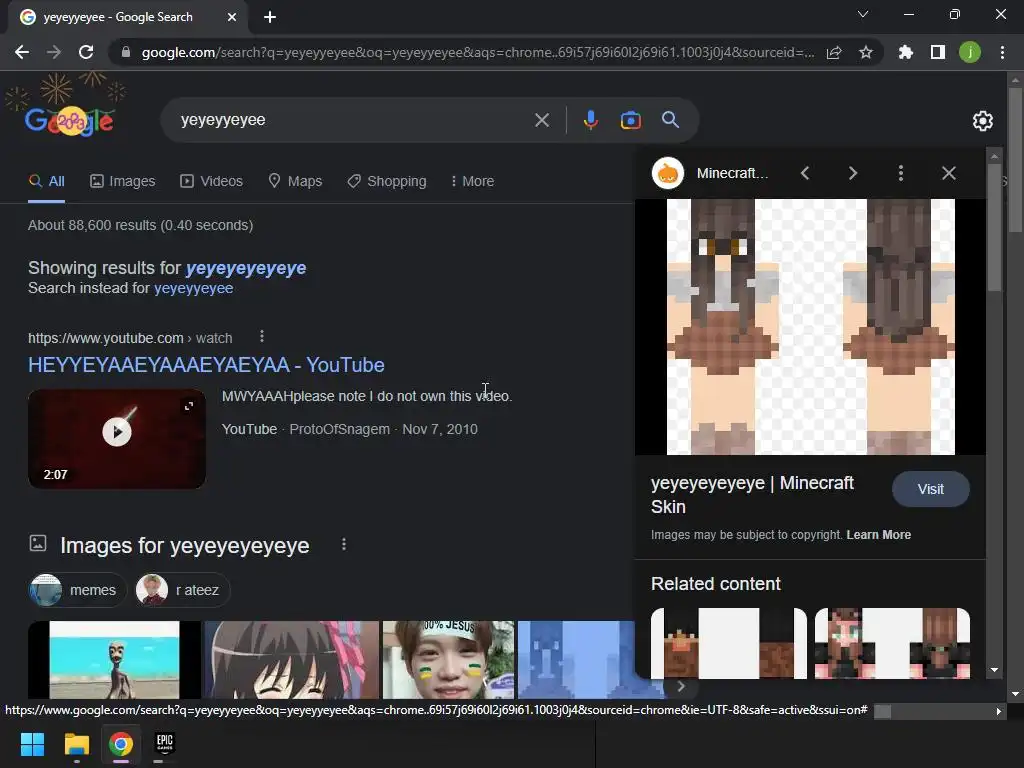The width and height of the screenshot is (1024, 768).
Task: Open options for the YouTube result
Action: pos(262,336)
